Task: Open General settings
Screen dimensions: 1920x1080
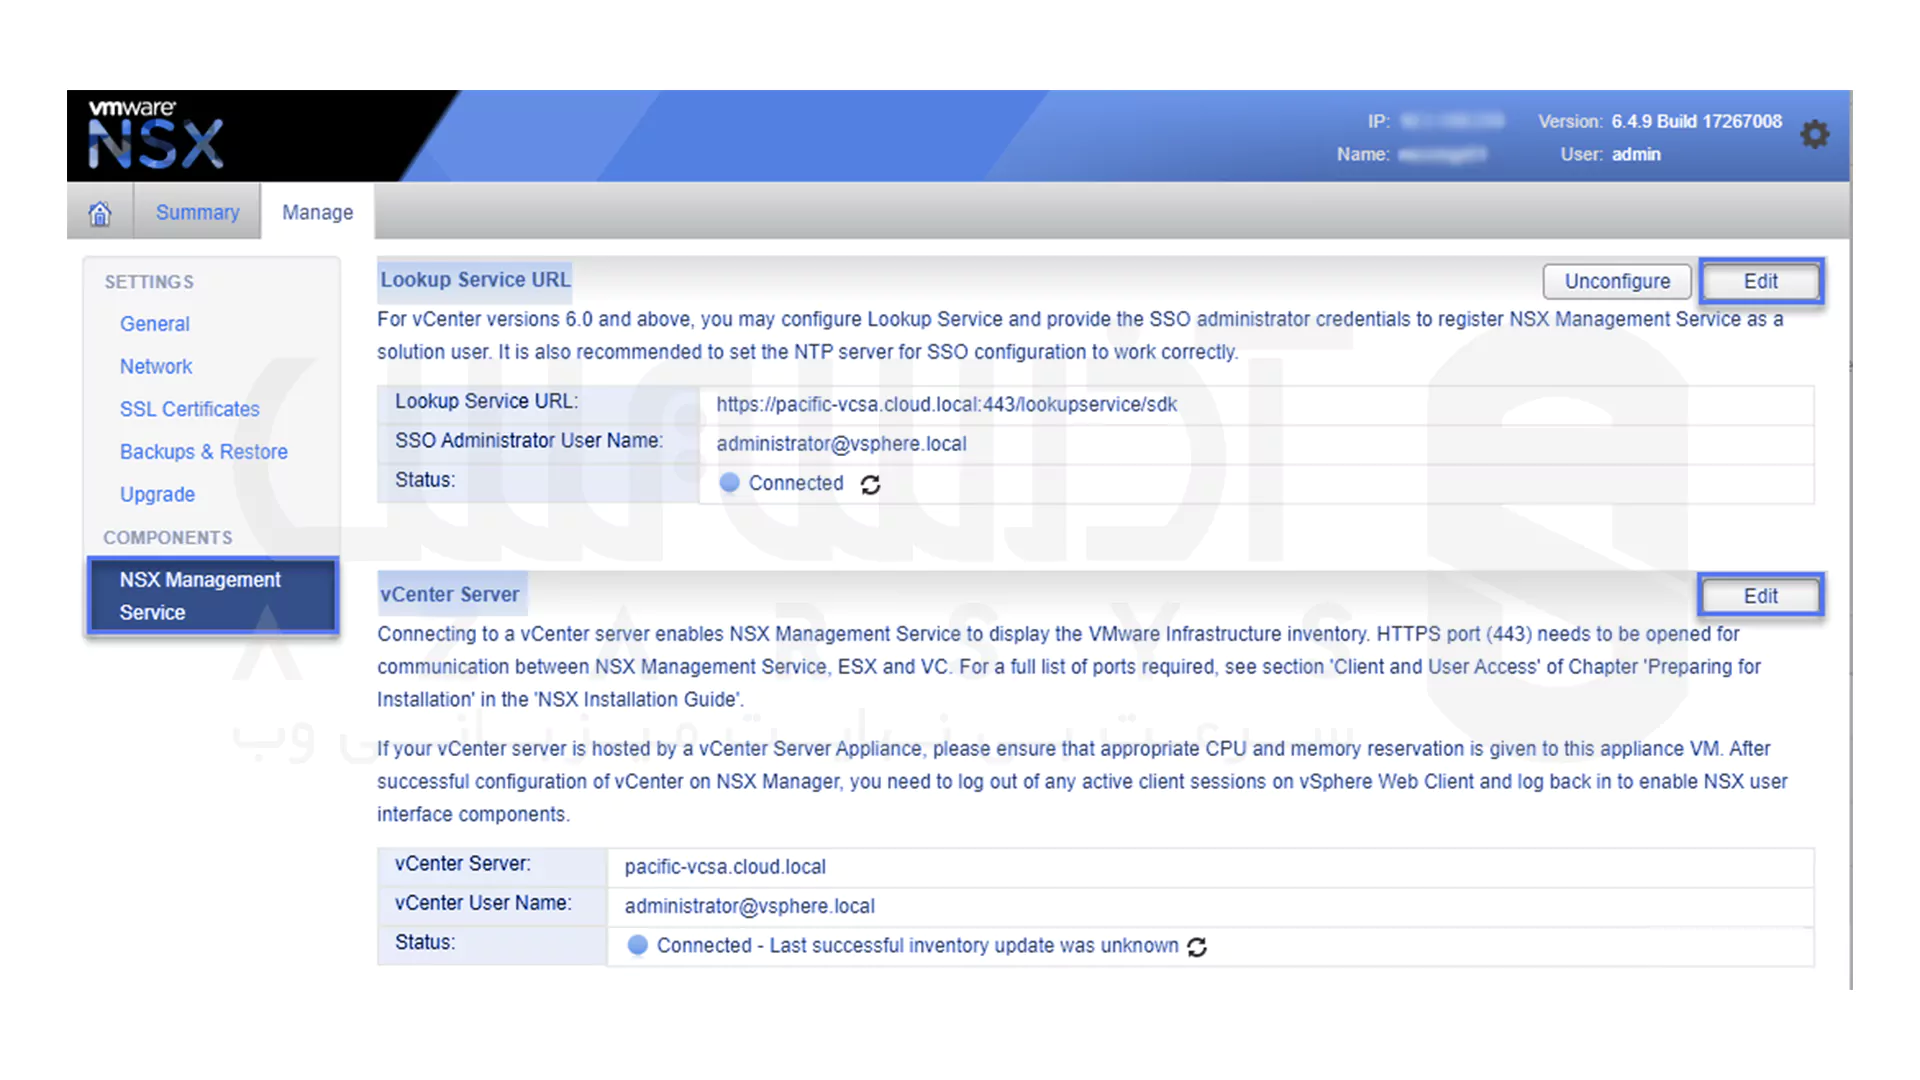Action: [155, 324]
